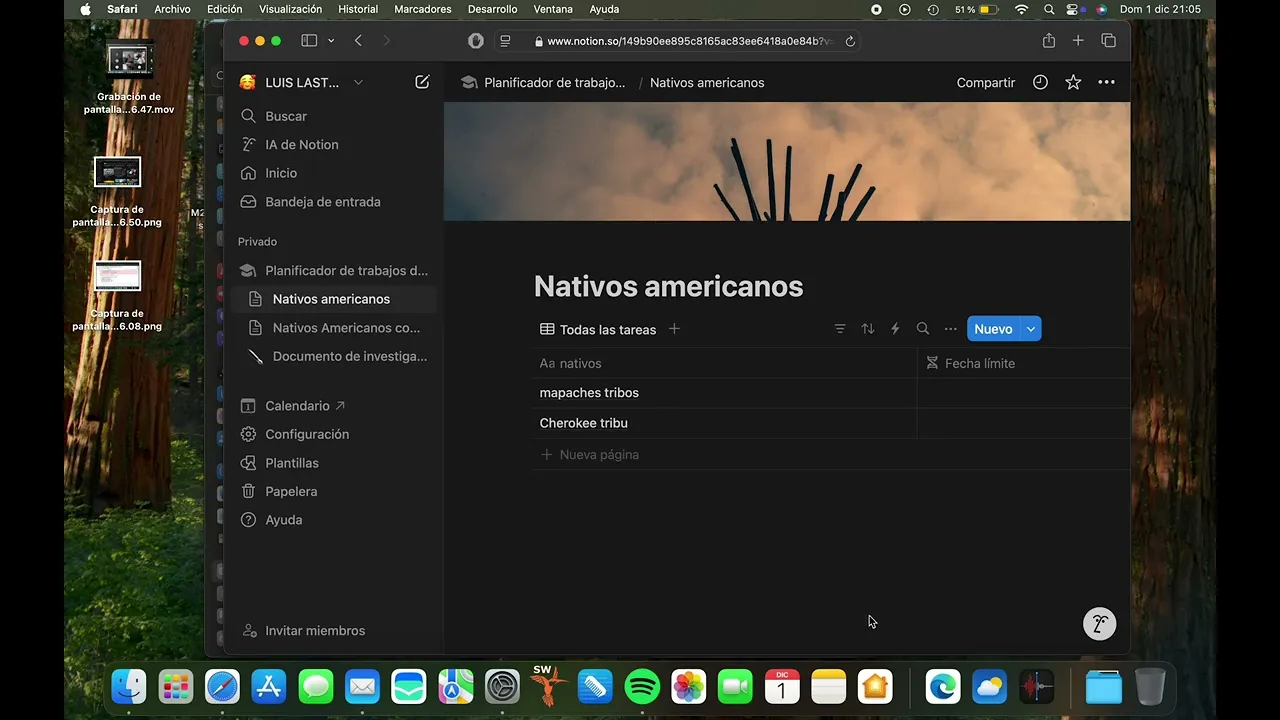The width and height of the screenshot is (1280, 720).
Task: Open automations lightning bolt icon
Action: 895,329
